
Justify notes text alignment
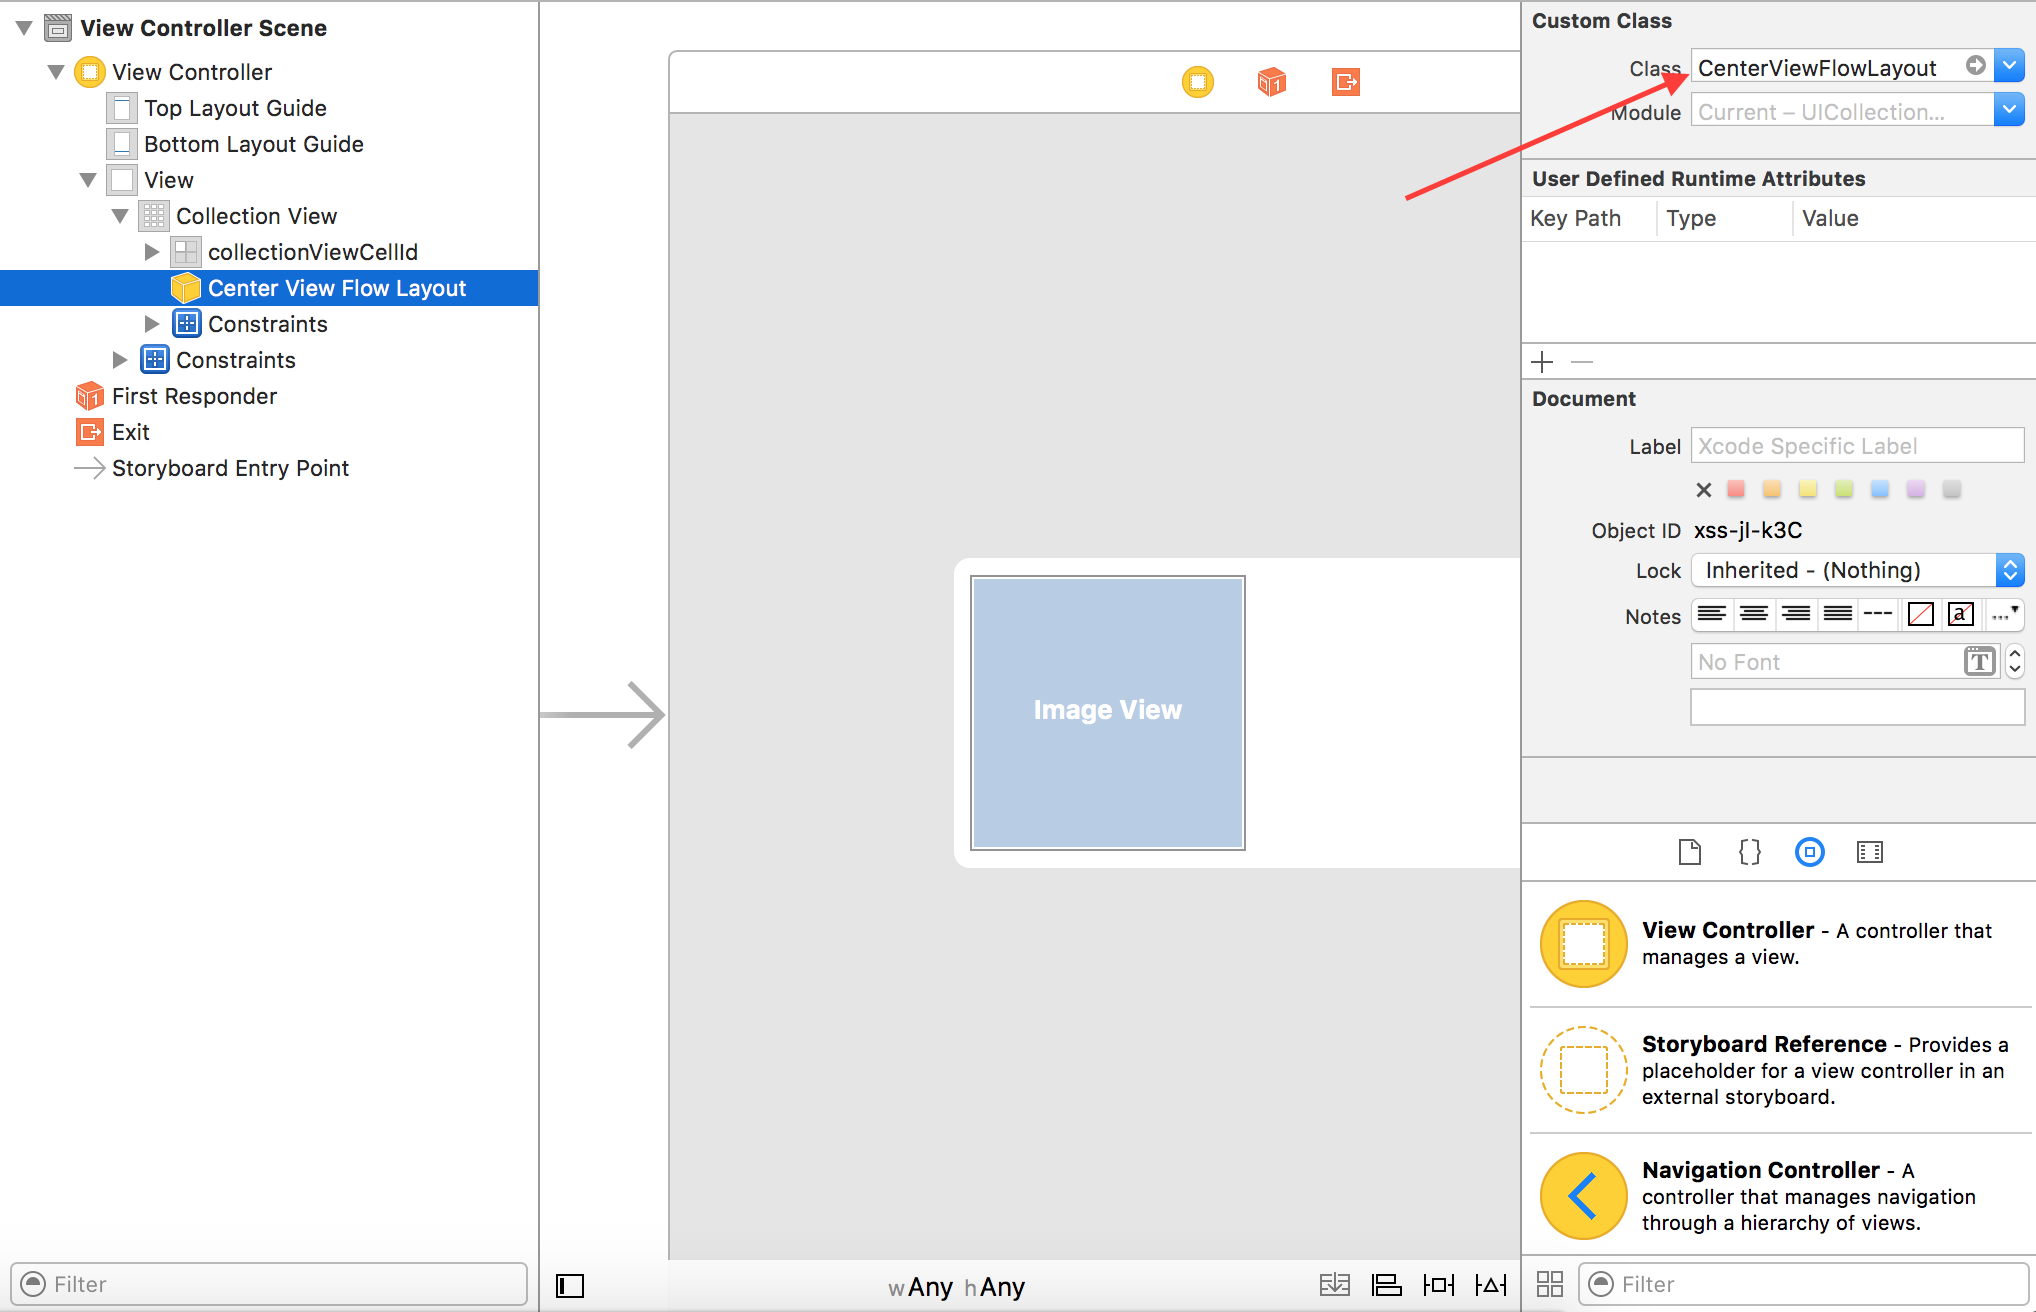[x=1838, y=614]
